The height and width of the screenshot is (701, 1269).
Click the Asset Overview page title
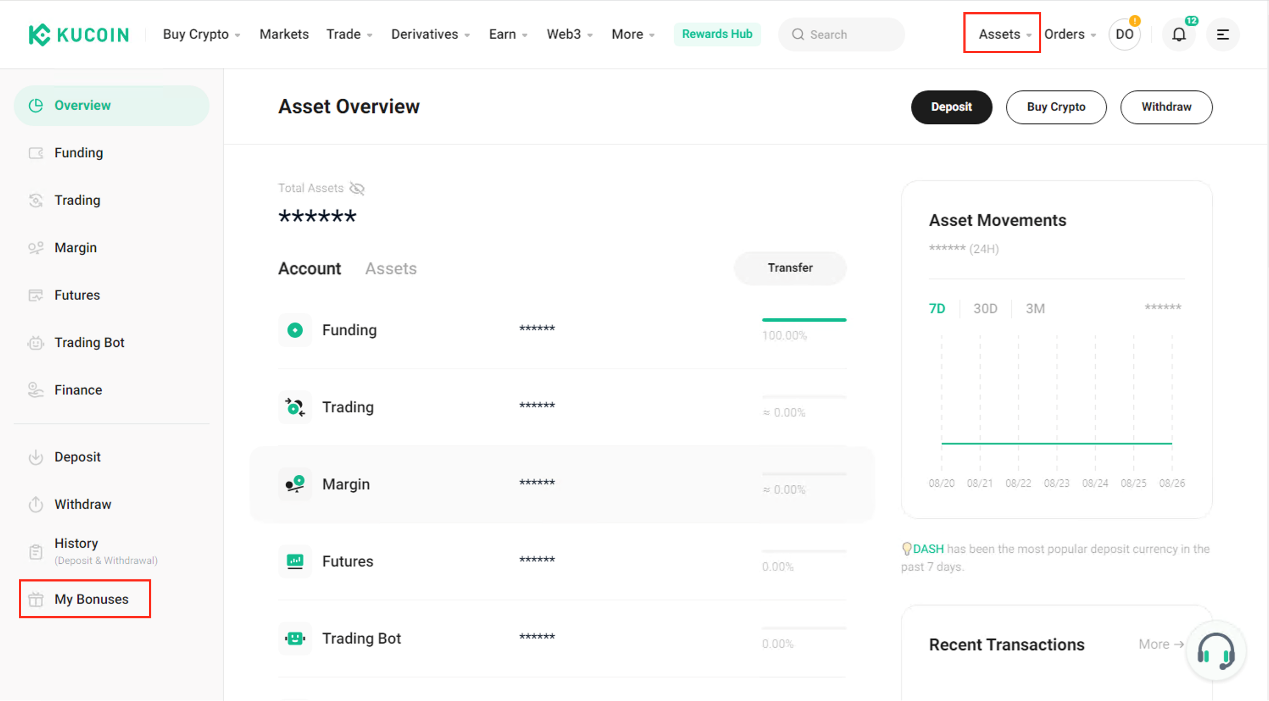point(349,107)
